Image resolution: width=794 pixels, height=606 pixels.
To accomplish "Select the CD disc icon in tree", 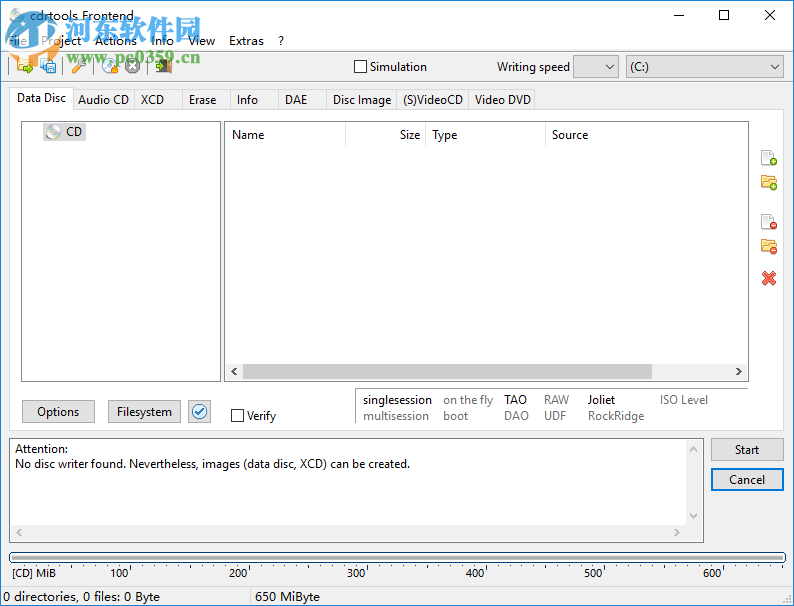I will [53, 132].
